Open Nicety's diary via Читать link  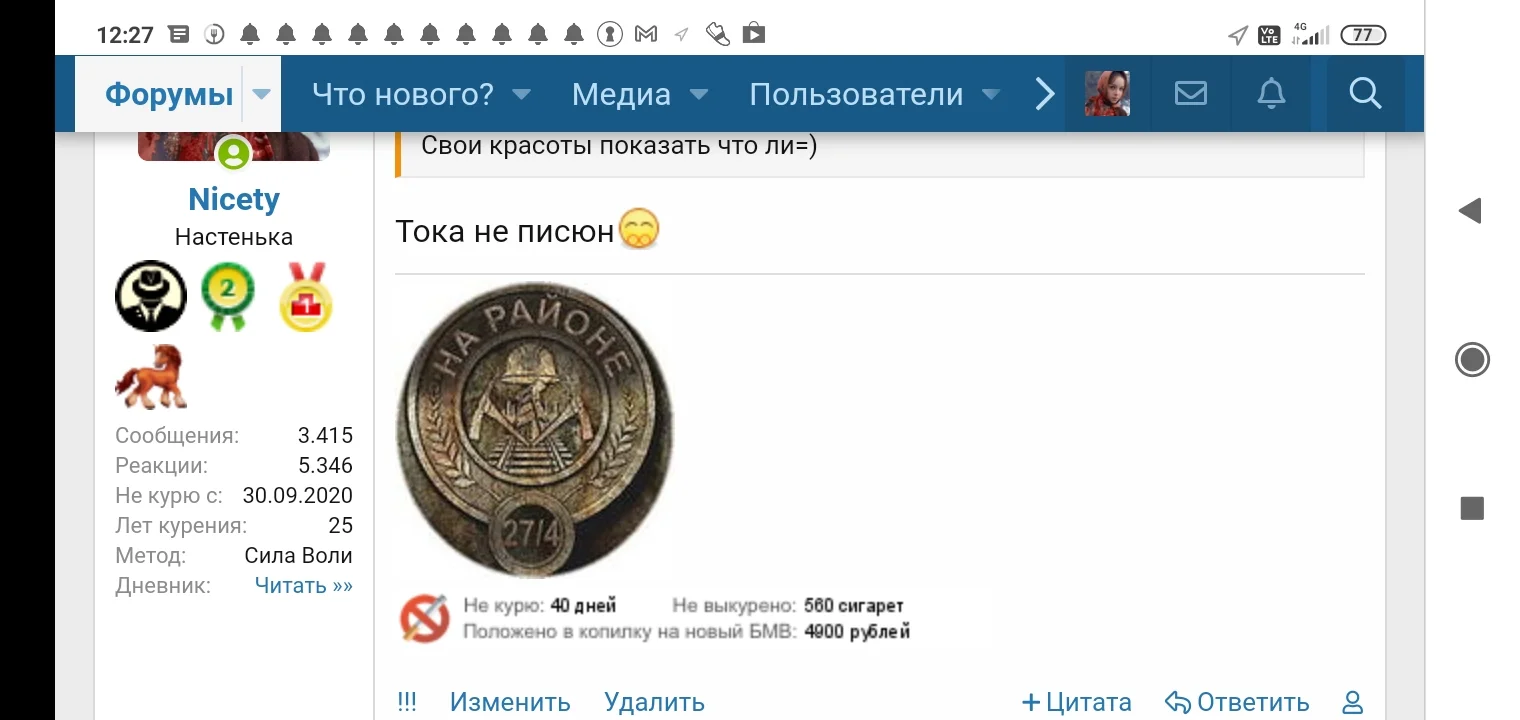[304, 586]
